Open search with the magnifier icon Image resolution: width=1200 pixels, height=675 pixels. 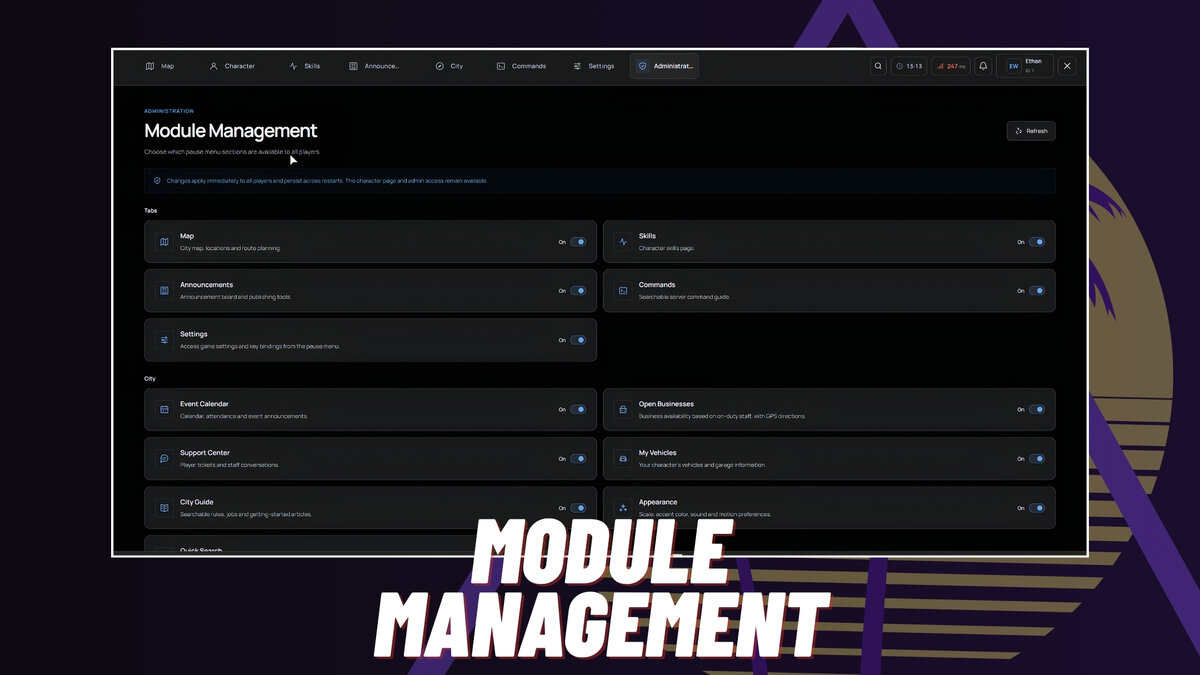click(x=878, y=66)
